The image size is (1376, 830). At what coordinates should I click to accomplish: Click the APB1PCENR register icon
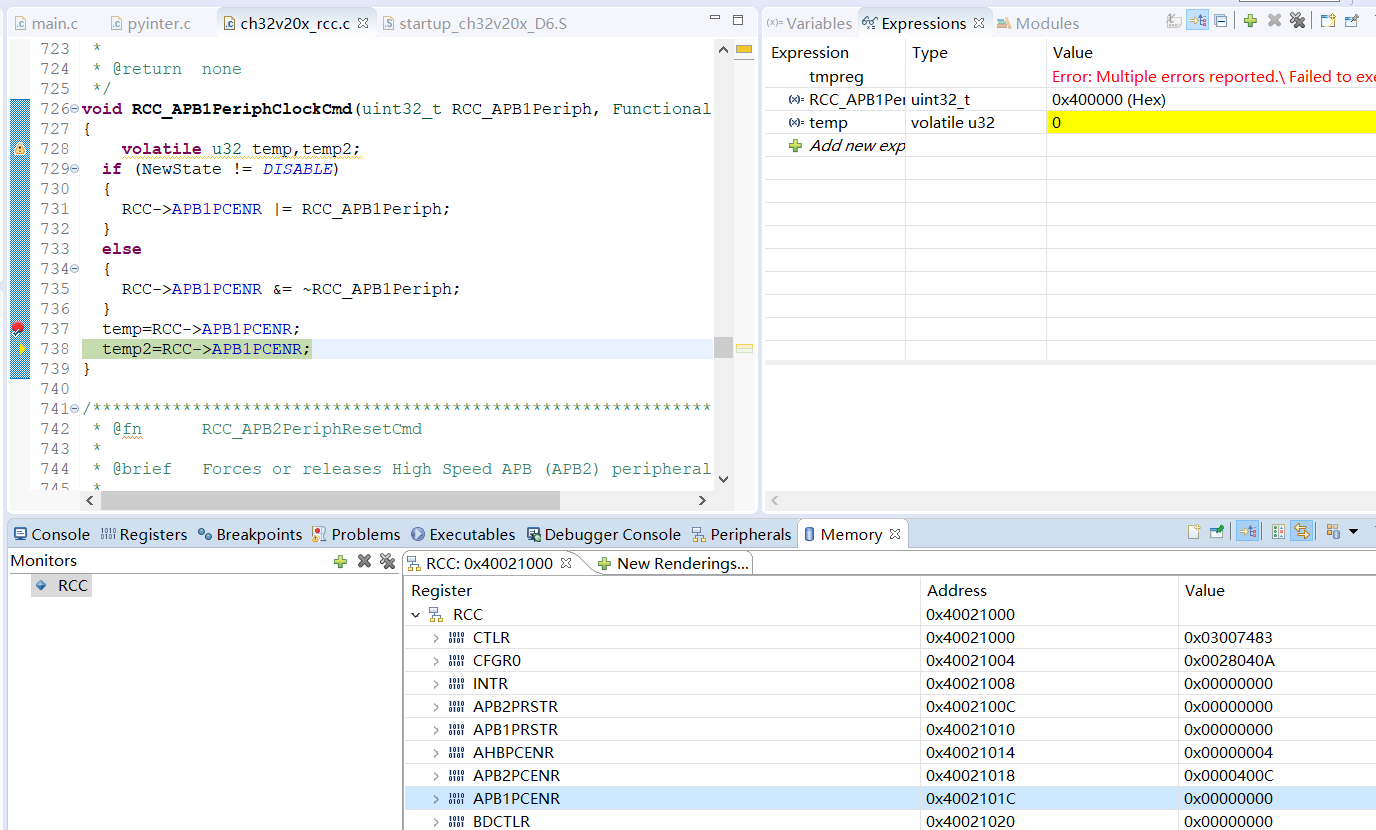457,799
